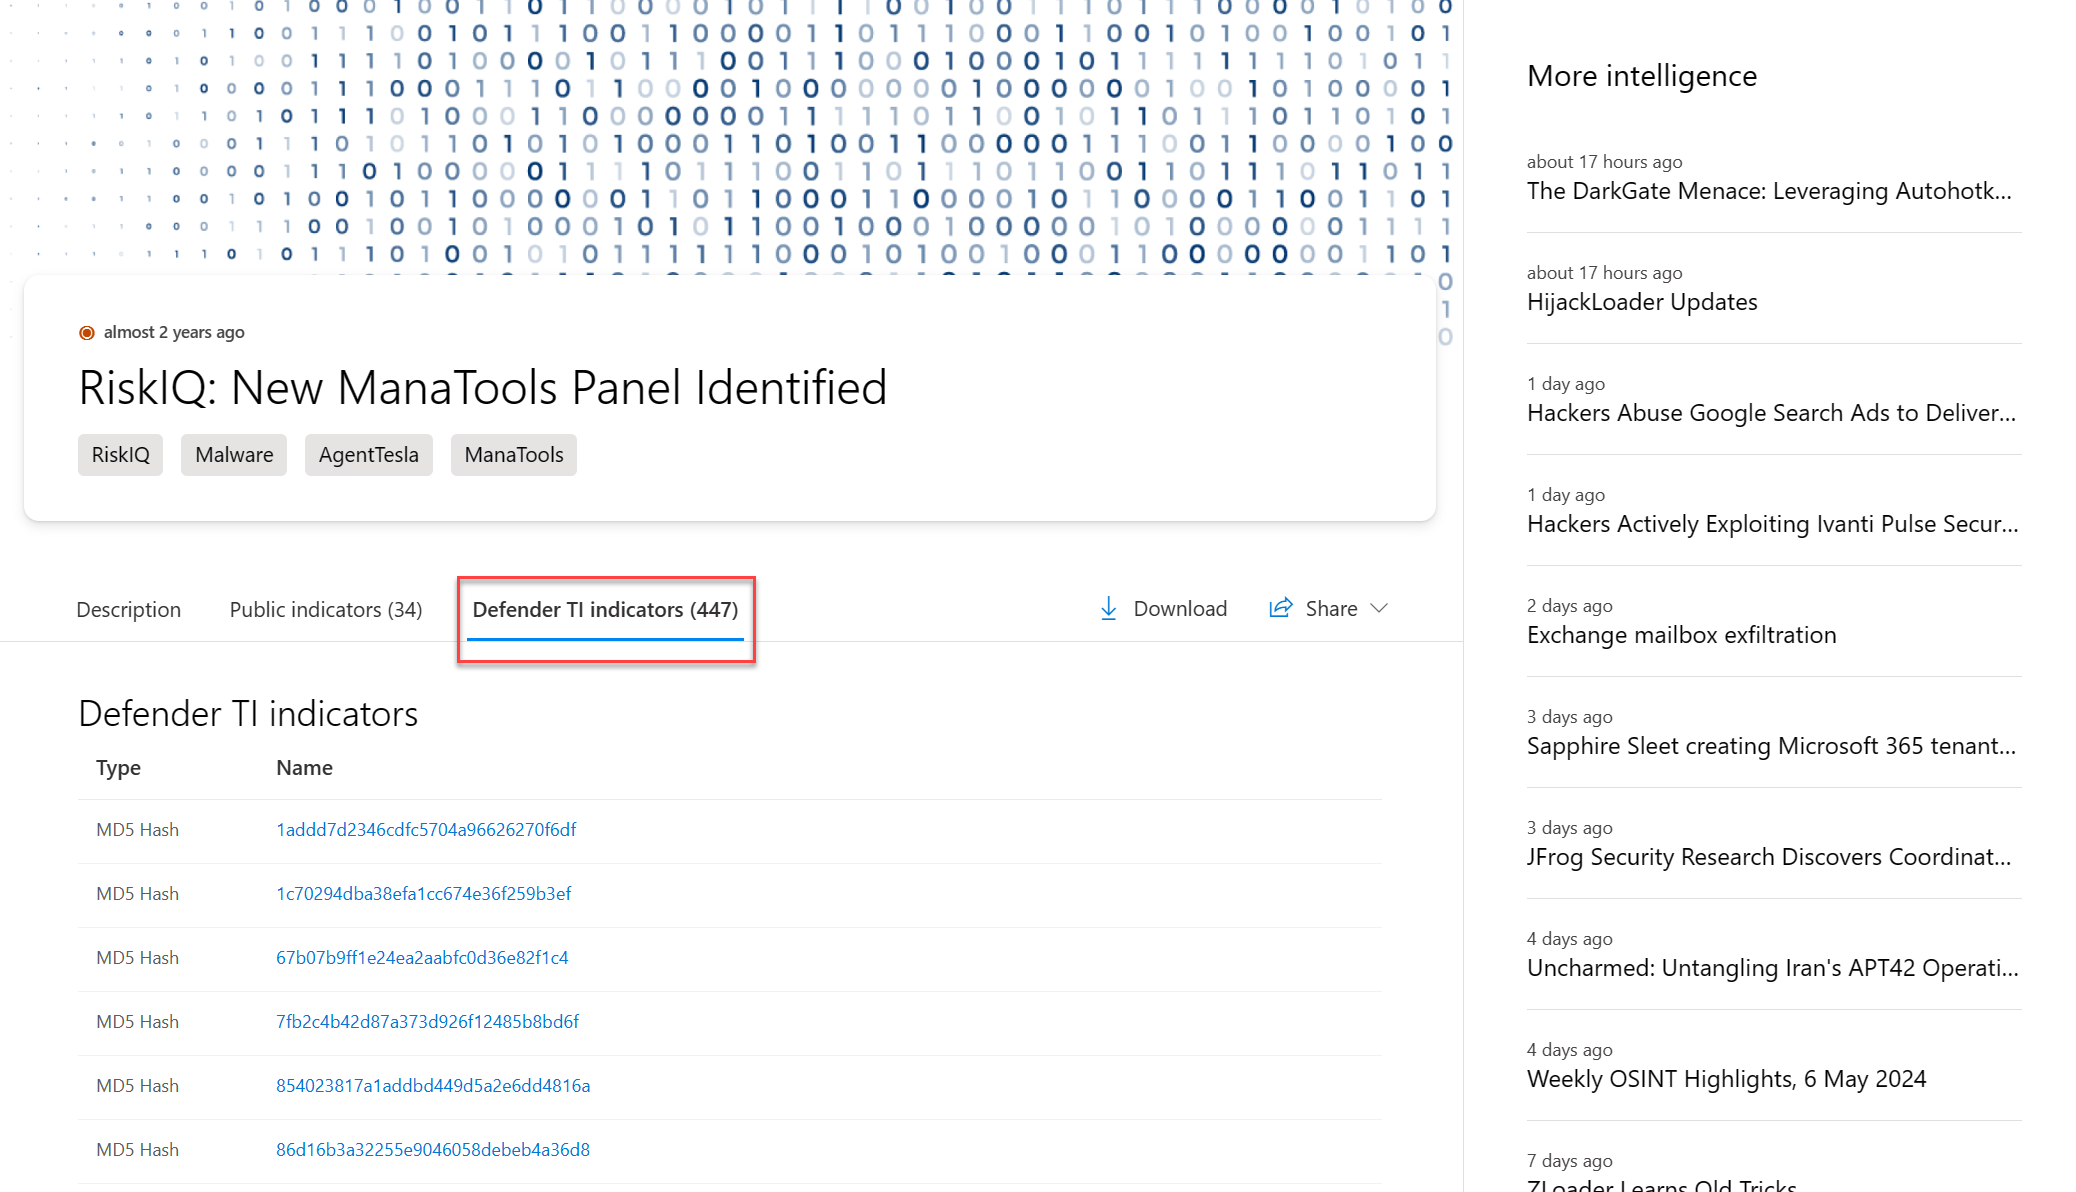This screenshot has height=1192, width=2076.
Task: Open Uncharmed: Untangling Iran's APT42 article
Action: 1773,968
